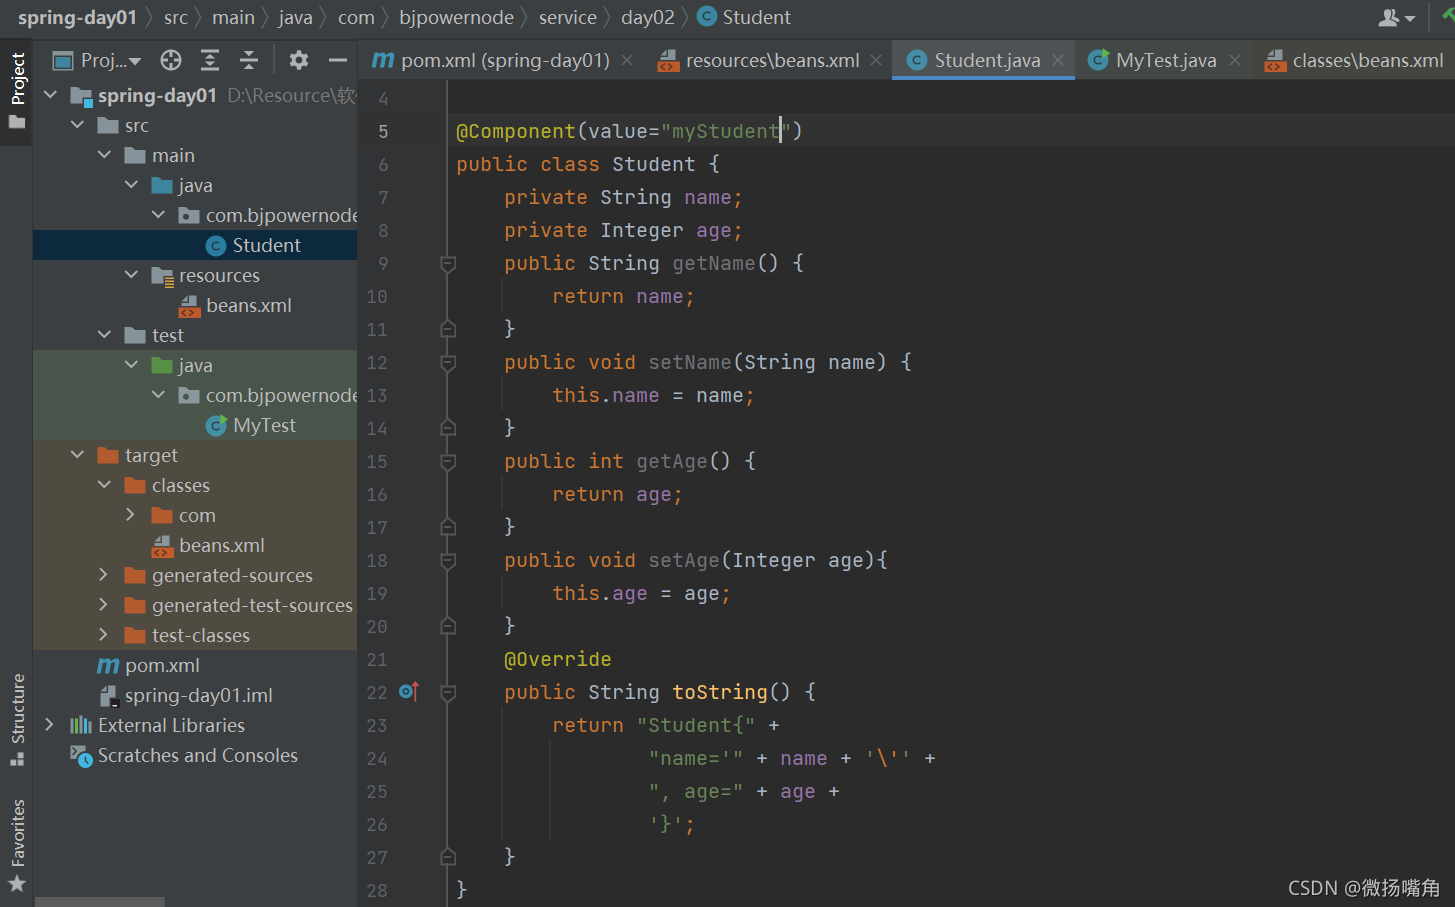
Task: Click spring-day01 in breadcrumb bar
Action: (x=77, y=17)
